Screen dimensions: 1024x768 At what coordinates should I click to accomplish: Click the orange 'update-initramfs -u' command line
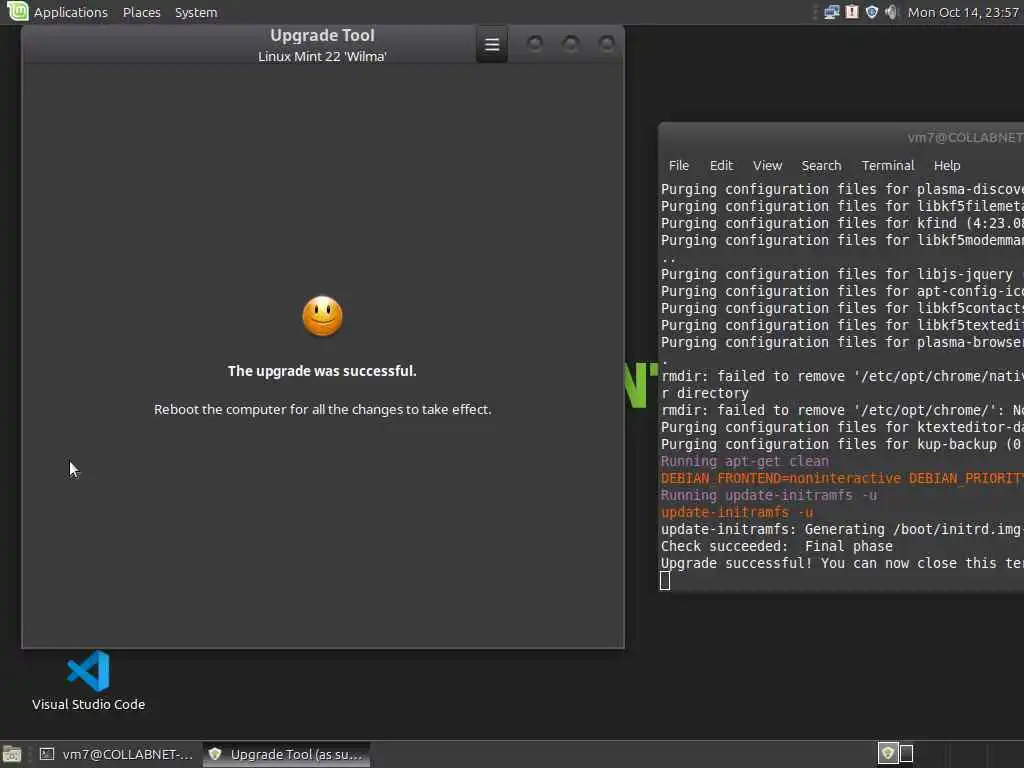(737, 512)
